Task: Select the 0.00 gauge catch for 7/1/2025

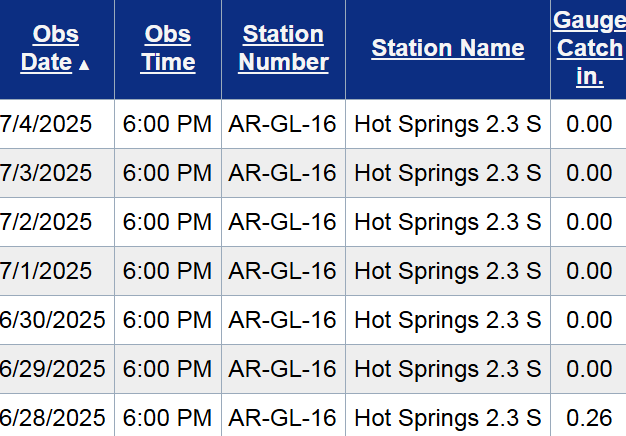Action: point(589,271)
